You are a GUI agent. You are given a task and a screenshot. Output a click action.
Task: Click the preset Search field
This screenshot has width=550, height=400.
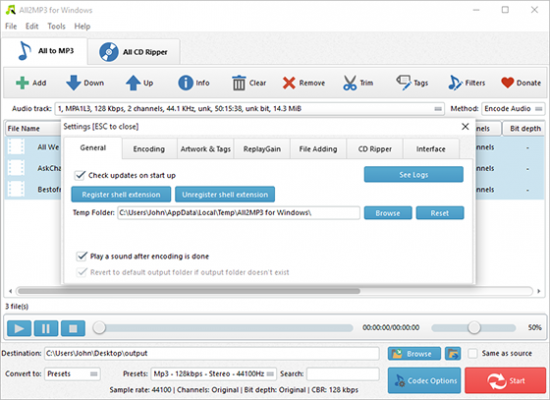click(x=343, y=374)
